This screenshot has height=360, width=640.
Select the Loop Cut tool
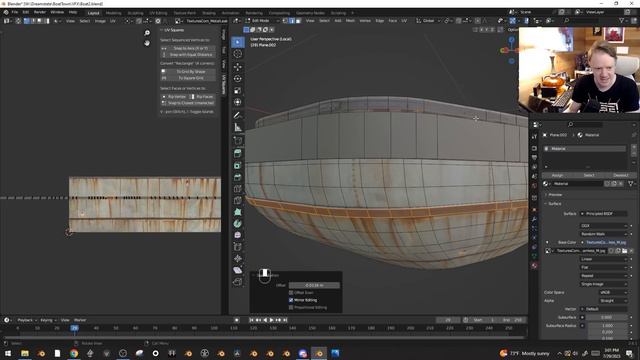point(238,189)
